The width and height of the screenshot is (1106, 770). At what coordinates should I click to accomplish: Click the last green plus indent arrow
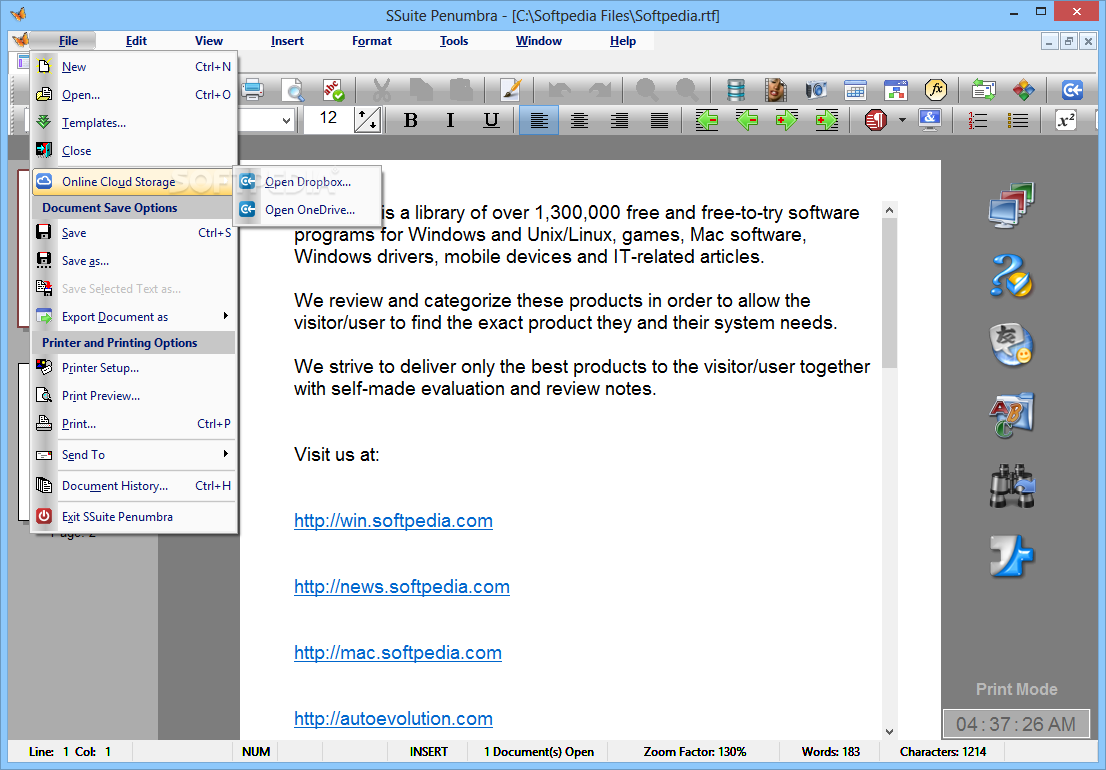(827, 121)
